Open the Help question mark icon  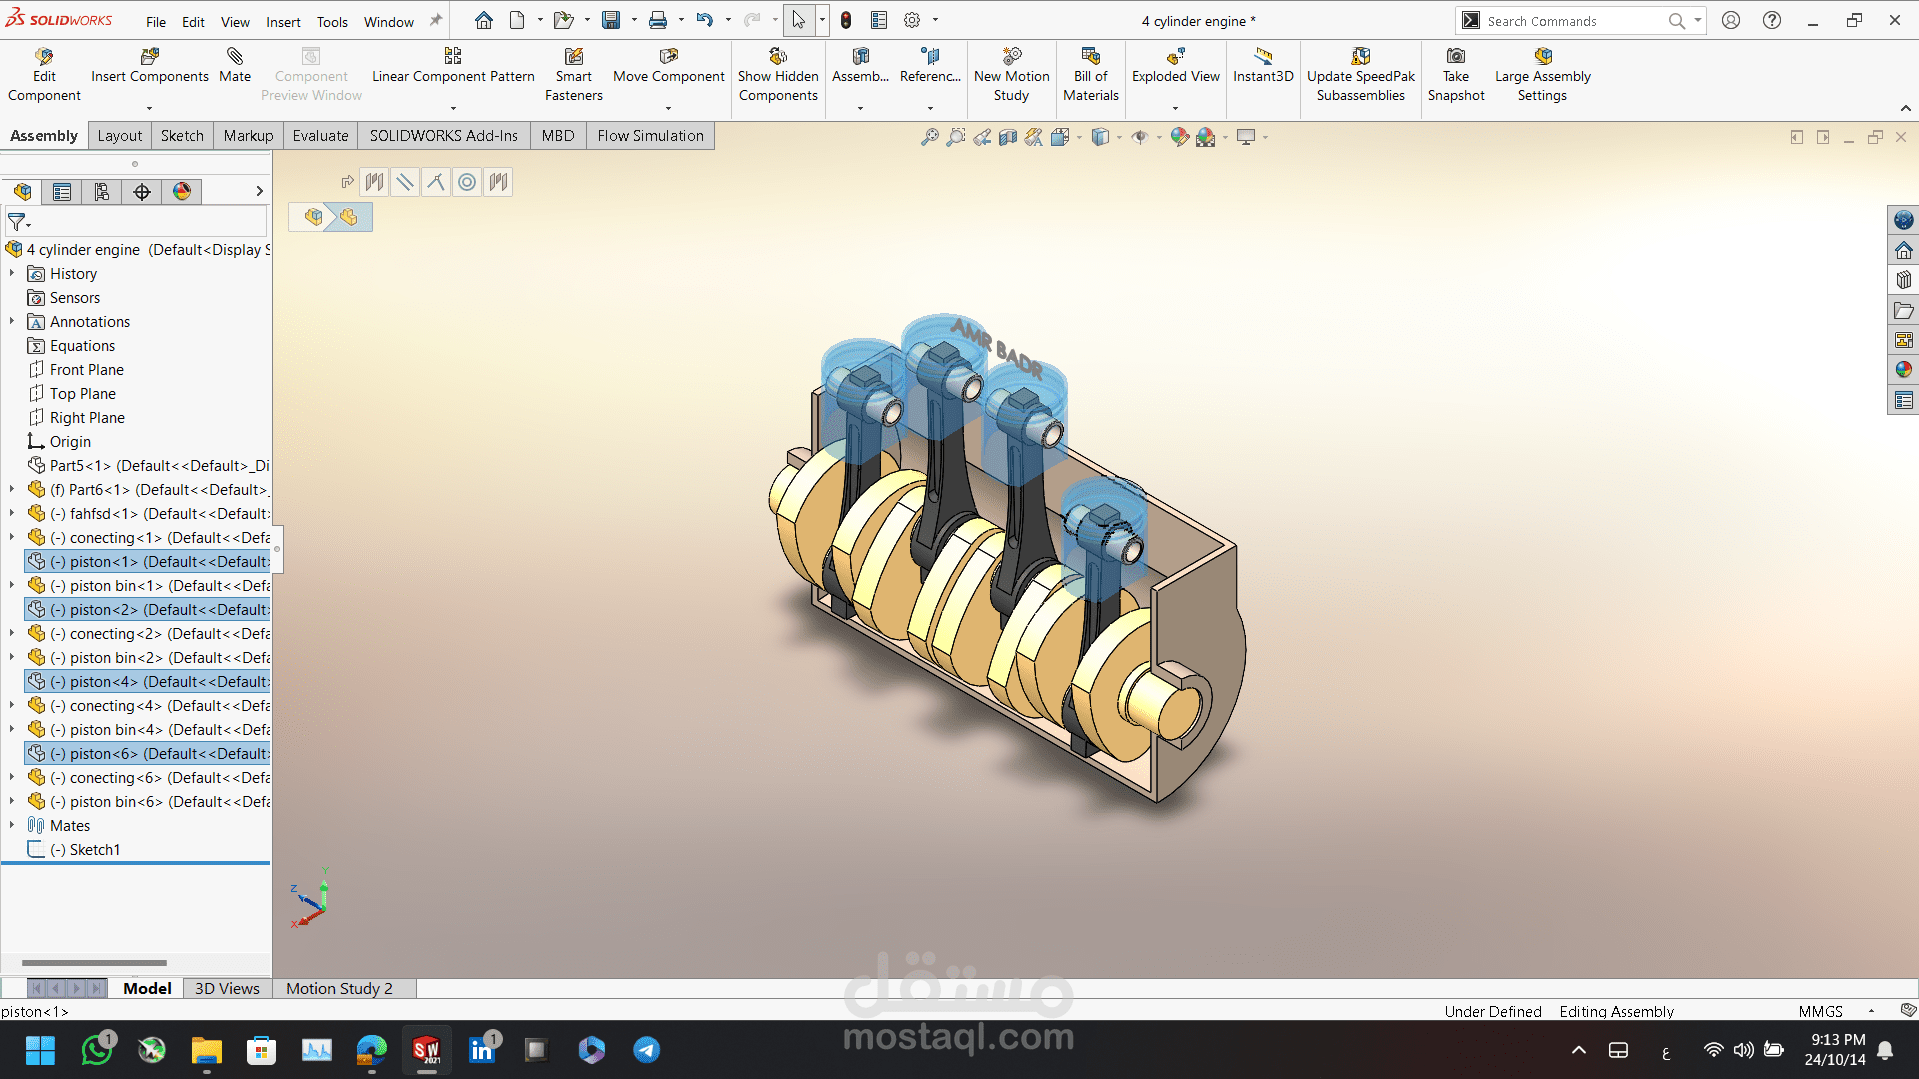pos(1772,20)
